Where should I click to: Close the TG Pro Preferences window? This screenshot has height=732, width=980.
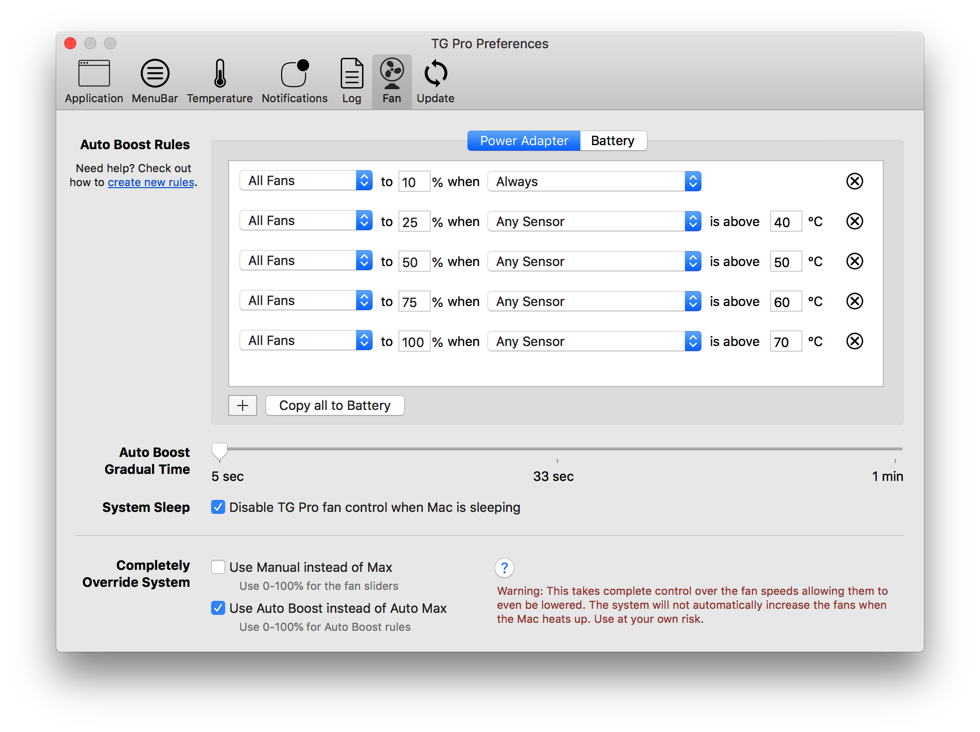(70, 43)
